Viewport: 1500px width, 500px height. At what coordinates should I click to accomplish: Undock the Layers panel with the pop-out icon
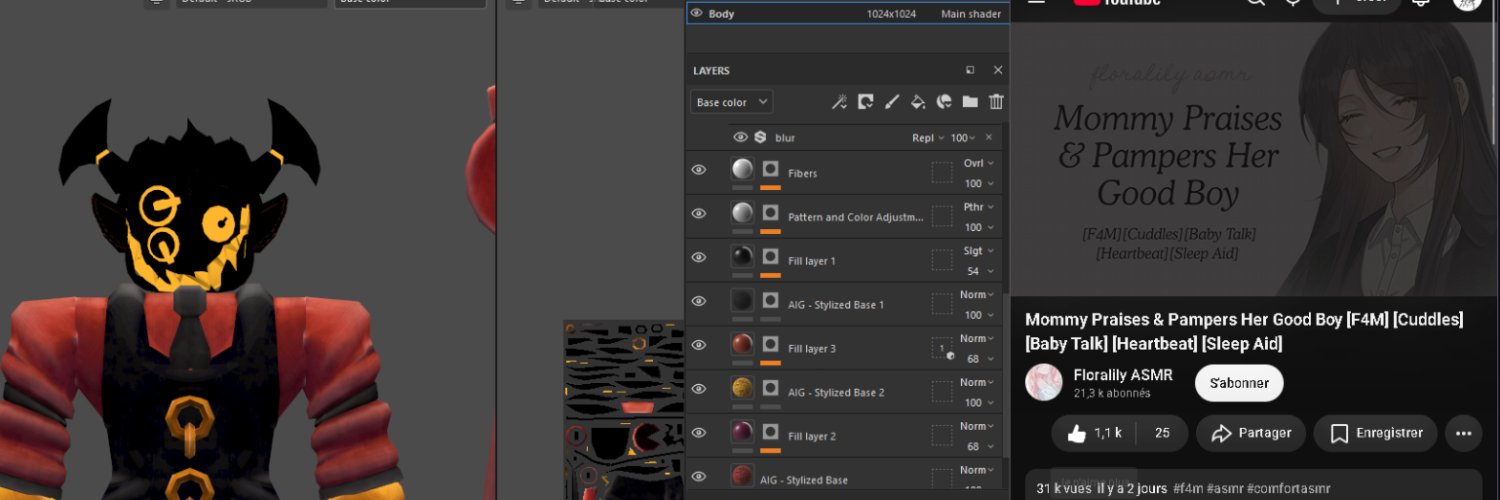970,70
